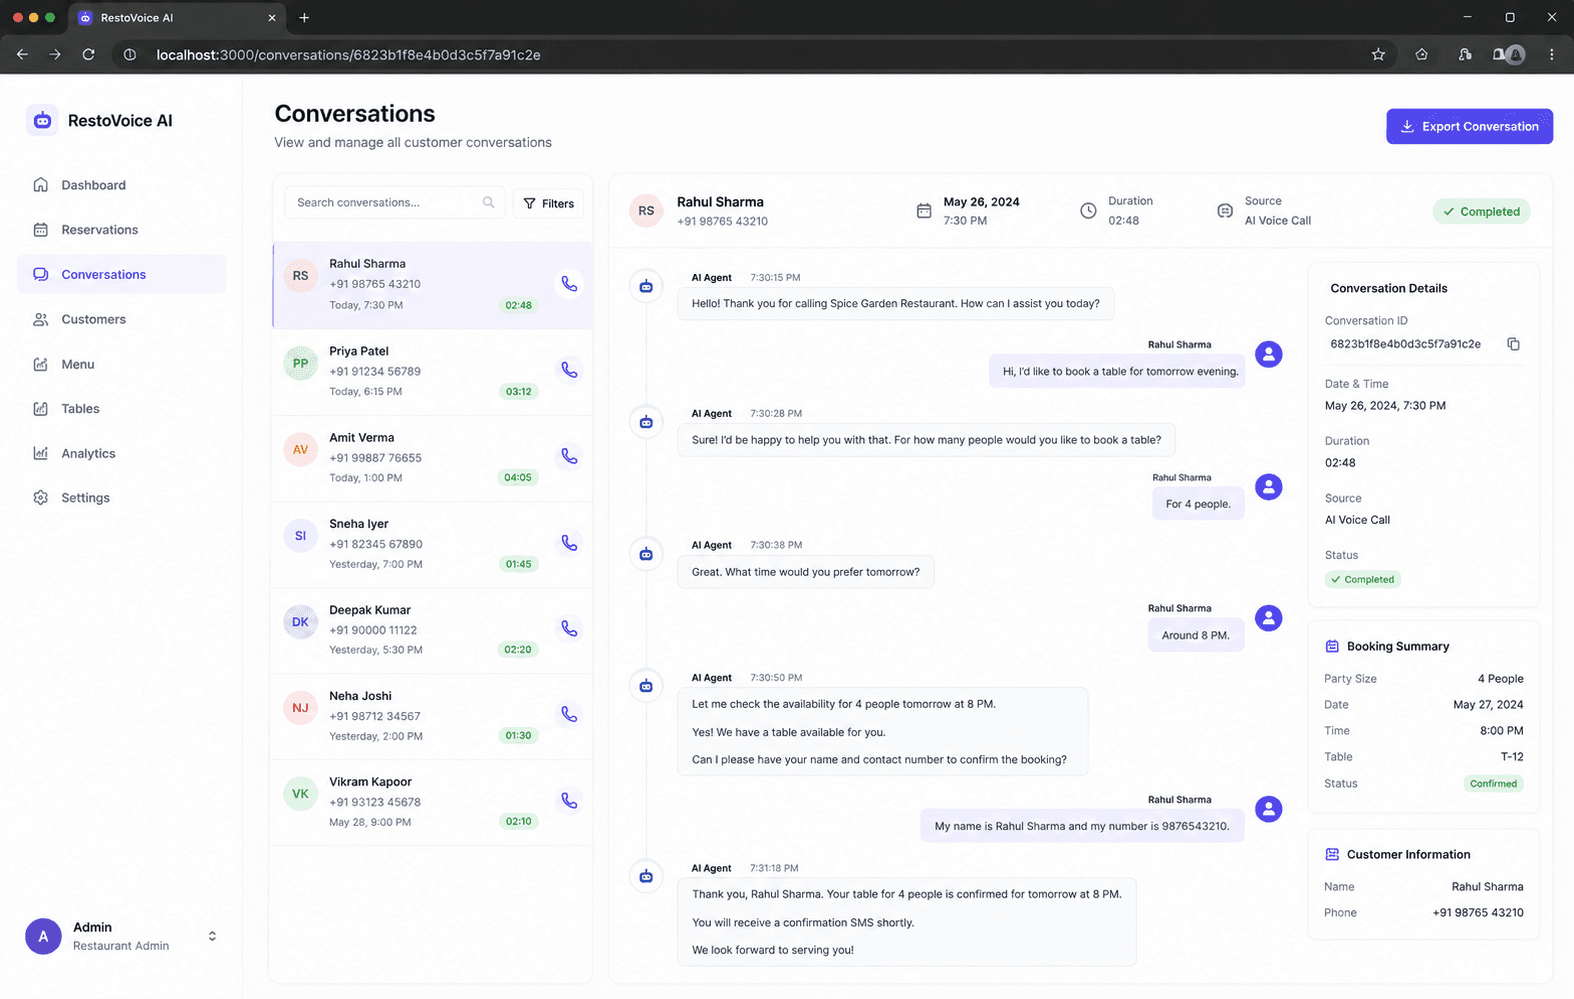The width and height of the screenshot is (1574, 999).
Task: Call Deepak Kumar using the phone icon
Action: 569,629
